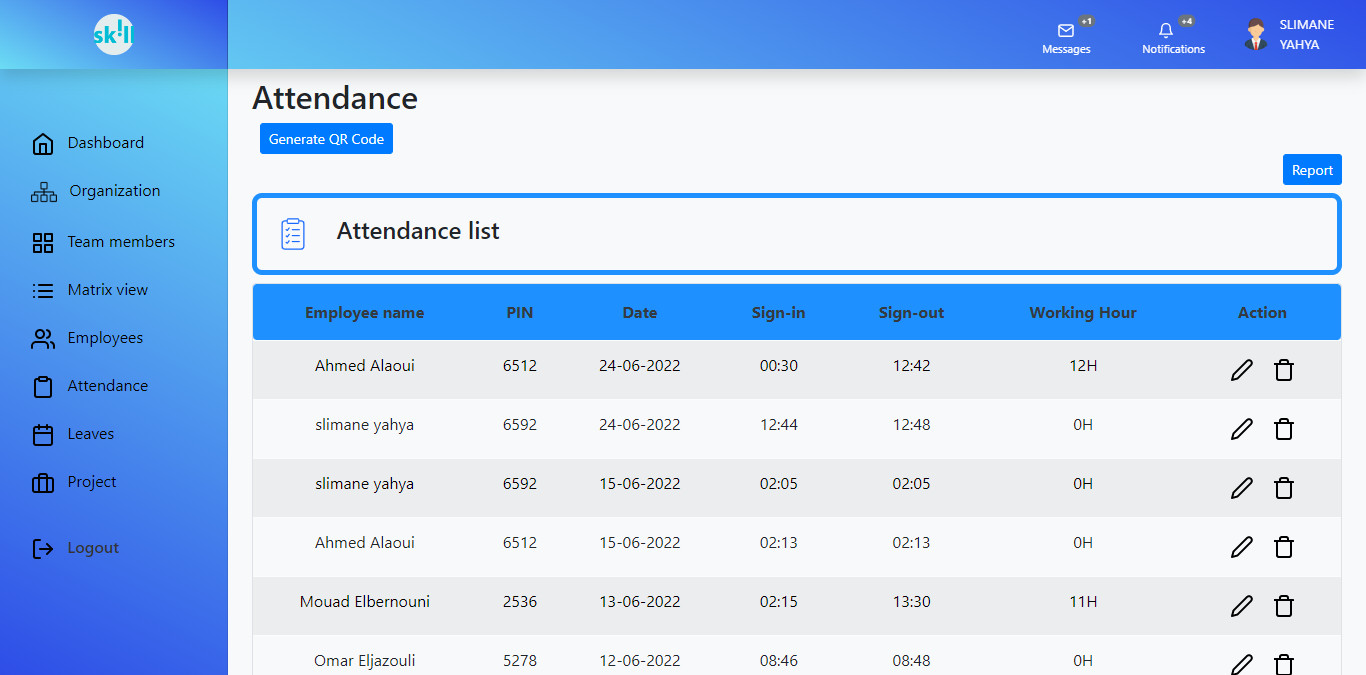Click the Skill logo in the sidebar
Screen dimensions: 1366x675
113,35
